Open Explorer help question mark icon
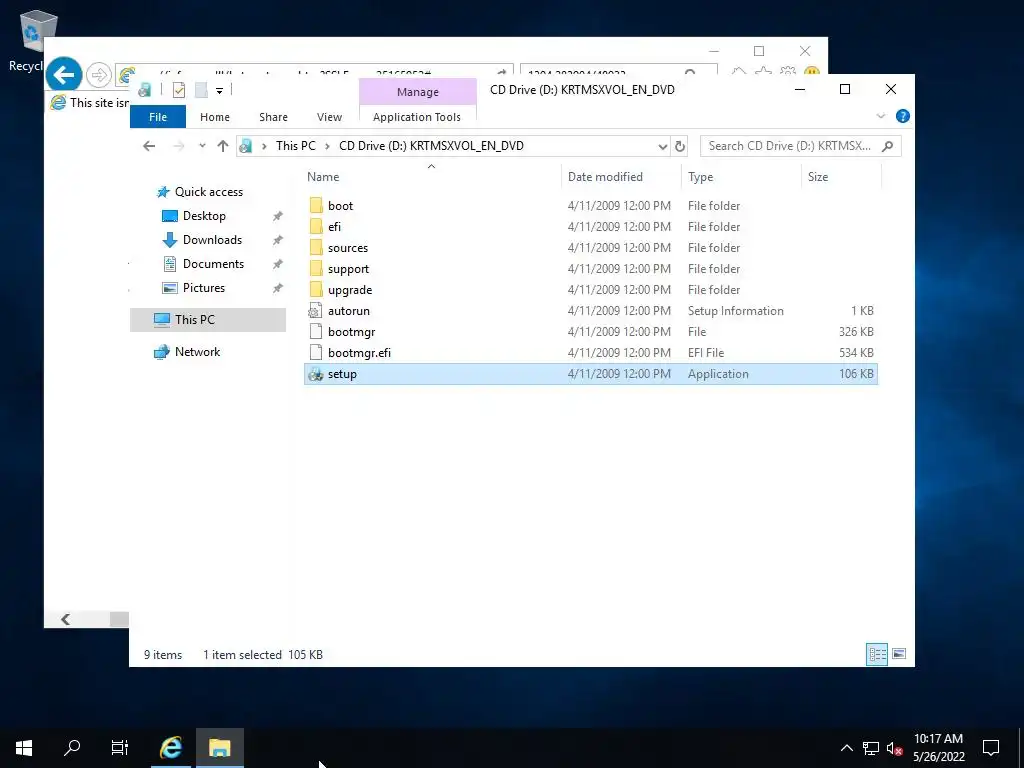The height and width of the screenshot is (768, 1024). (903, 116)
